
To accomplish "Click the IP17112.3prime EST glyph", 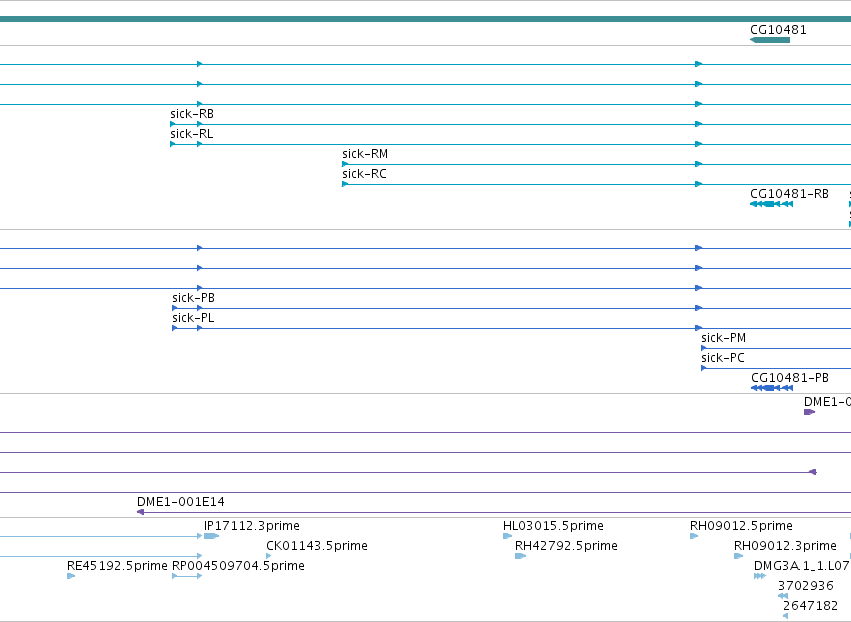I will tap(211, 536).
